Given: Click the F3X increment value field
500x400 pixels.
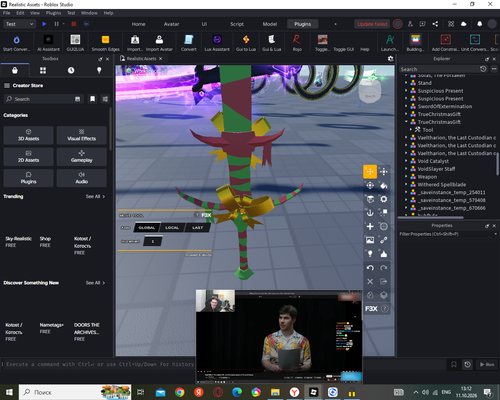Looking at the screenshot, I should click(x=152, y=241).
